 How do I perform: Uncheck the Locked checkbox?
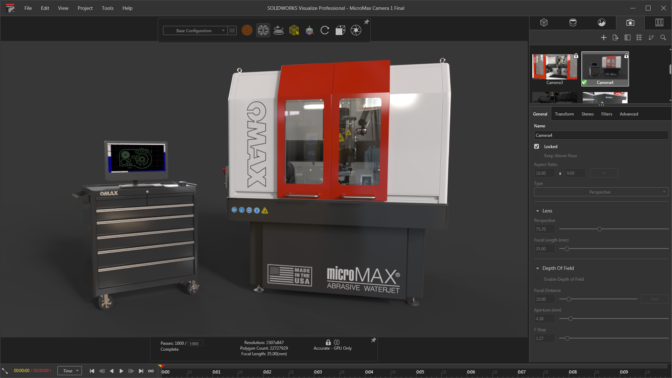537,147
